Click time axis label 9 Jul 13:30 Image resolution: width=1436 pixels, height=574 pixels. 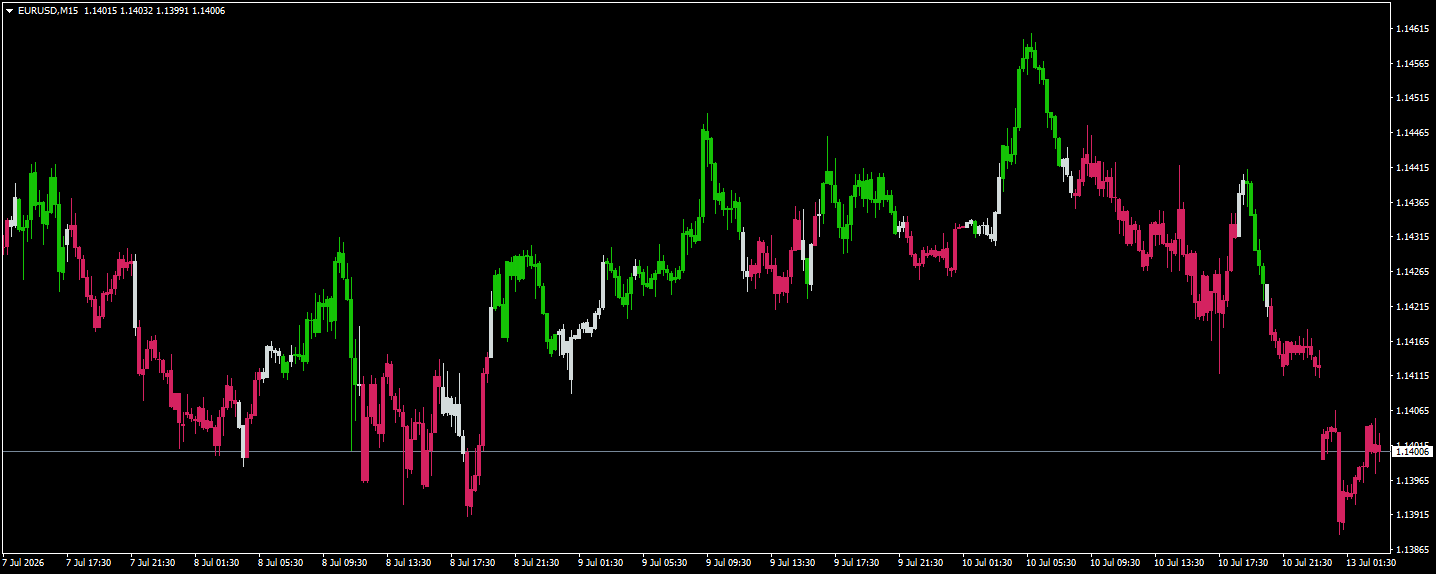tap(793, 563)
